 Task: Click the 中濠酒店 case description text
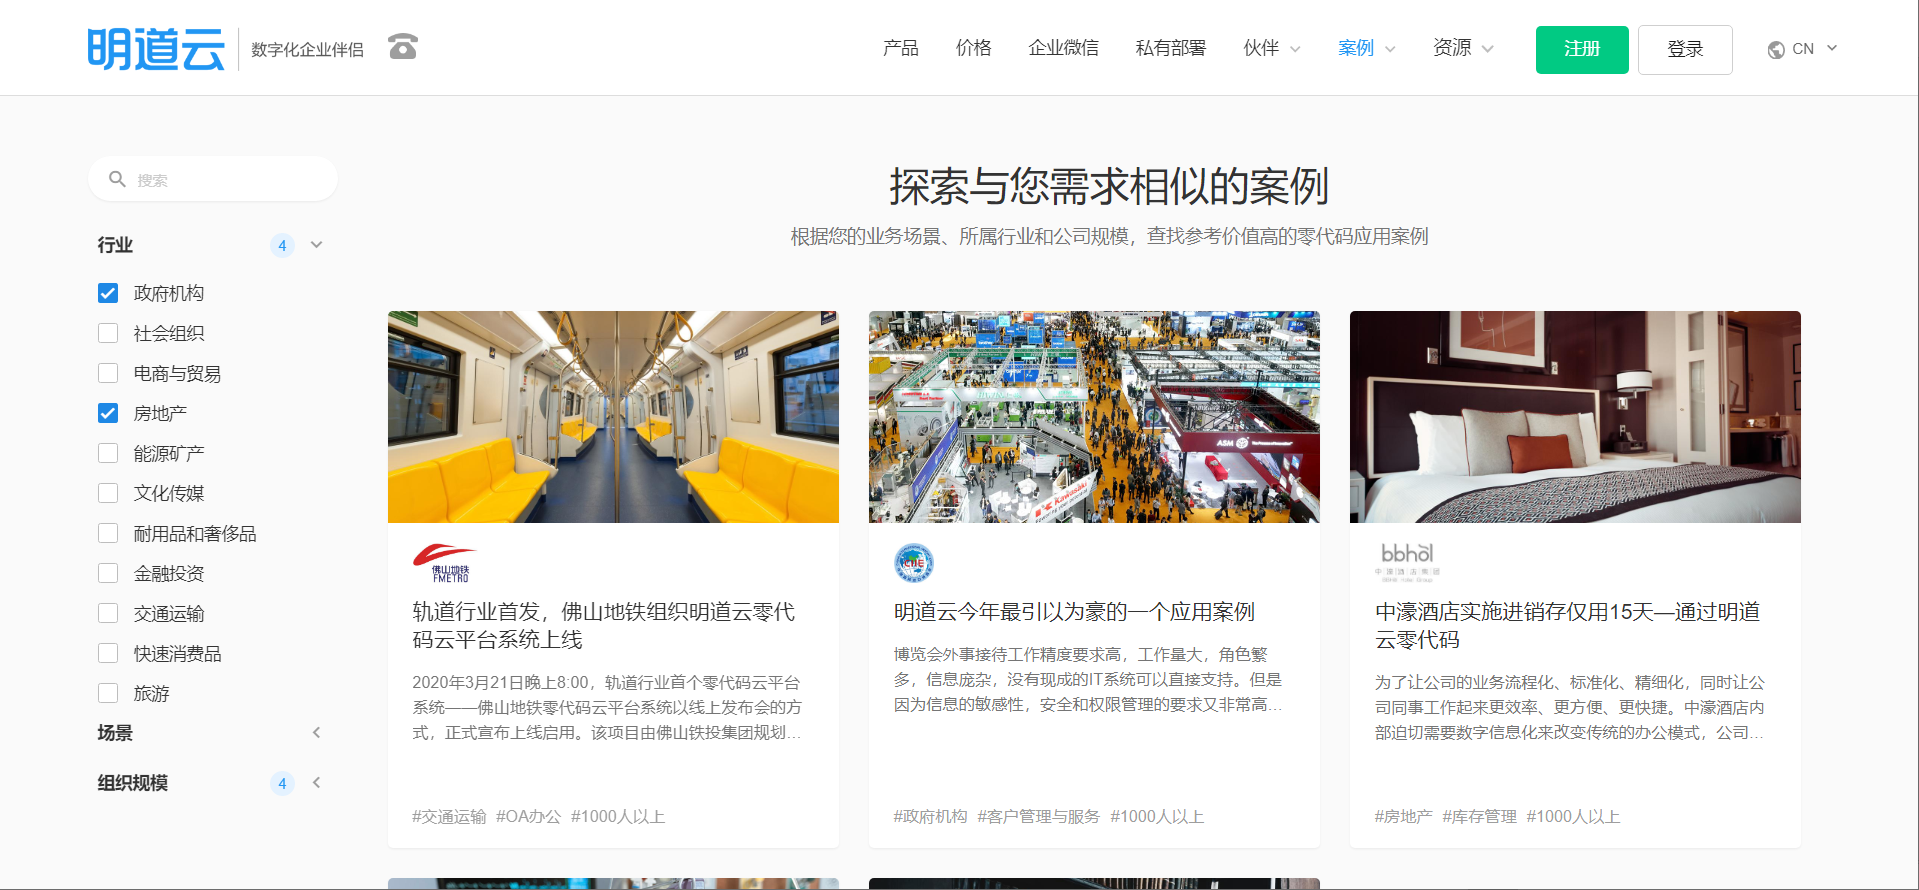click(1570, 708)
